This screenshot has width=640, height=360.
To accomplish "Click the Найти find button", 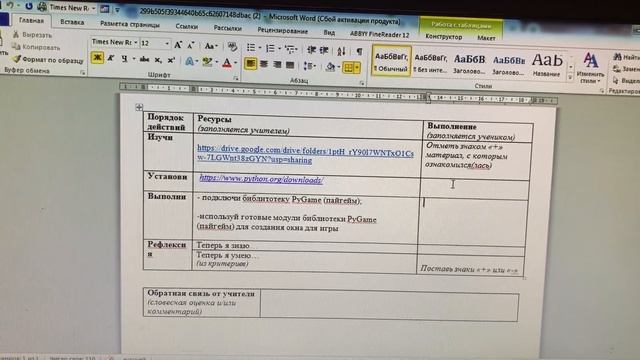I will coord(627,58).
